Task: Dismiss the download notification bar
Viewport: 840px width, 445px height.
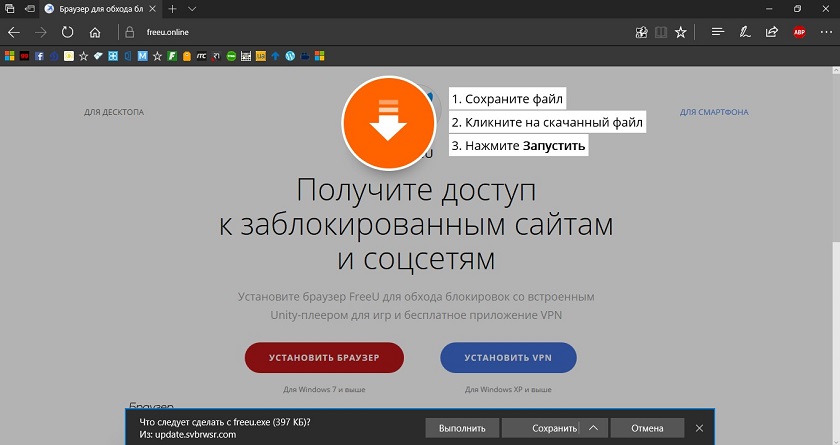Action: click(x=699, y=428)
